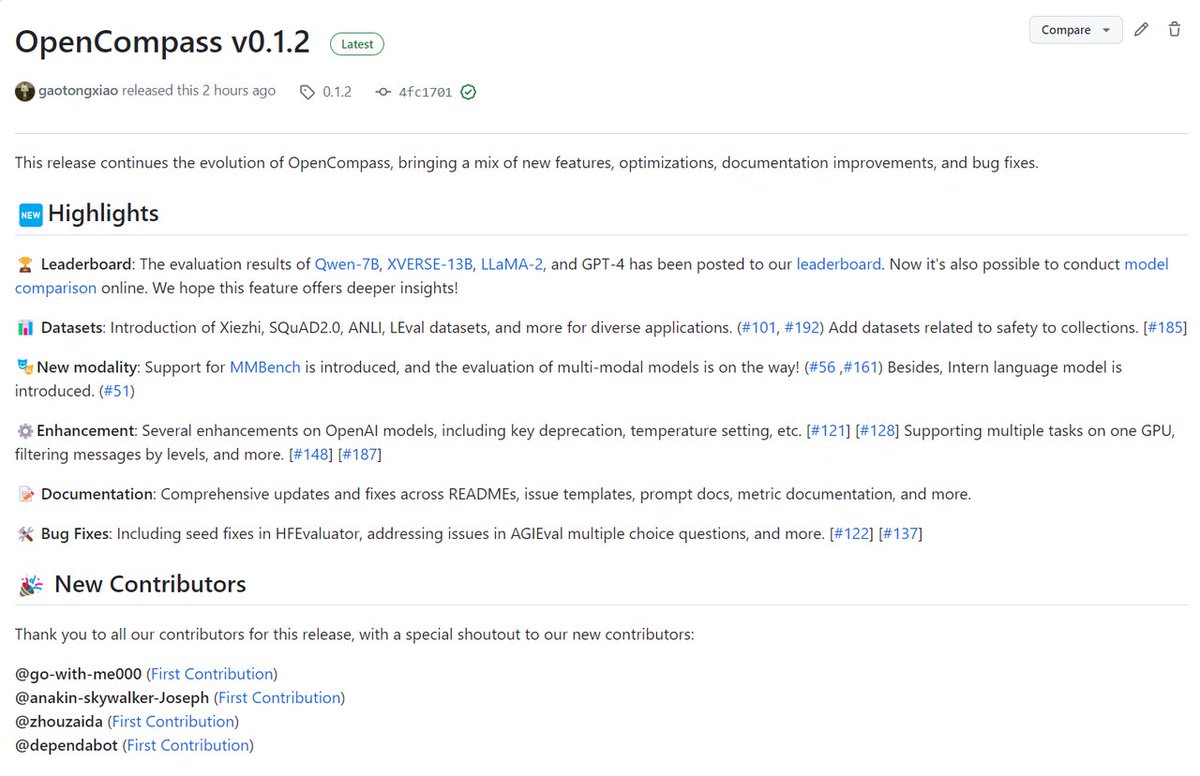Open the Qwen-7B link
This screenshot has width=1200, height=776.
[x=347, y=263]
